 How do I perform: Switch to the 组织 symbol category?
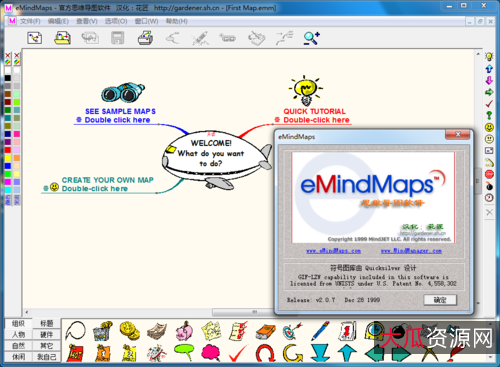(18, 323)
